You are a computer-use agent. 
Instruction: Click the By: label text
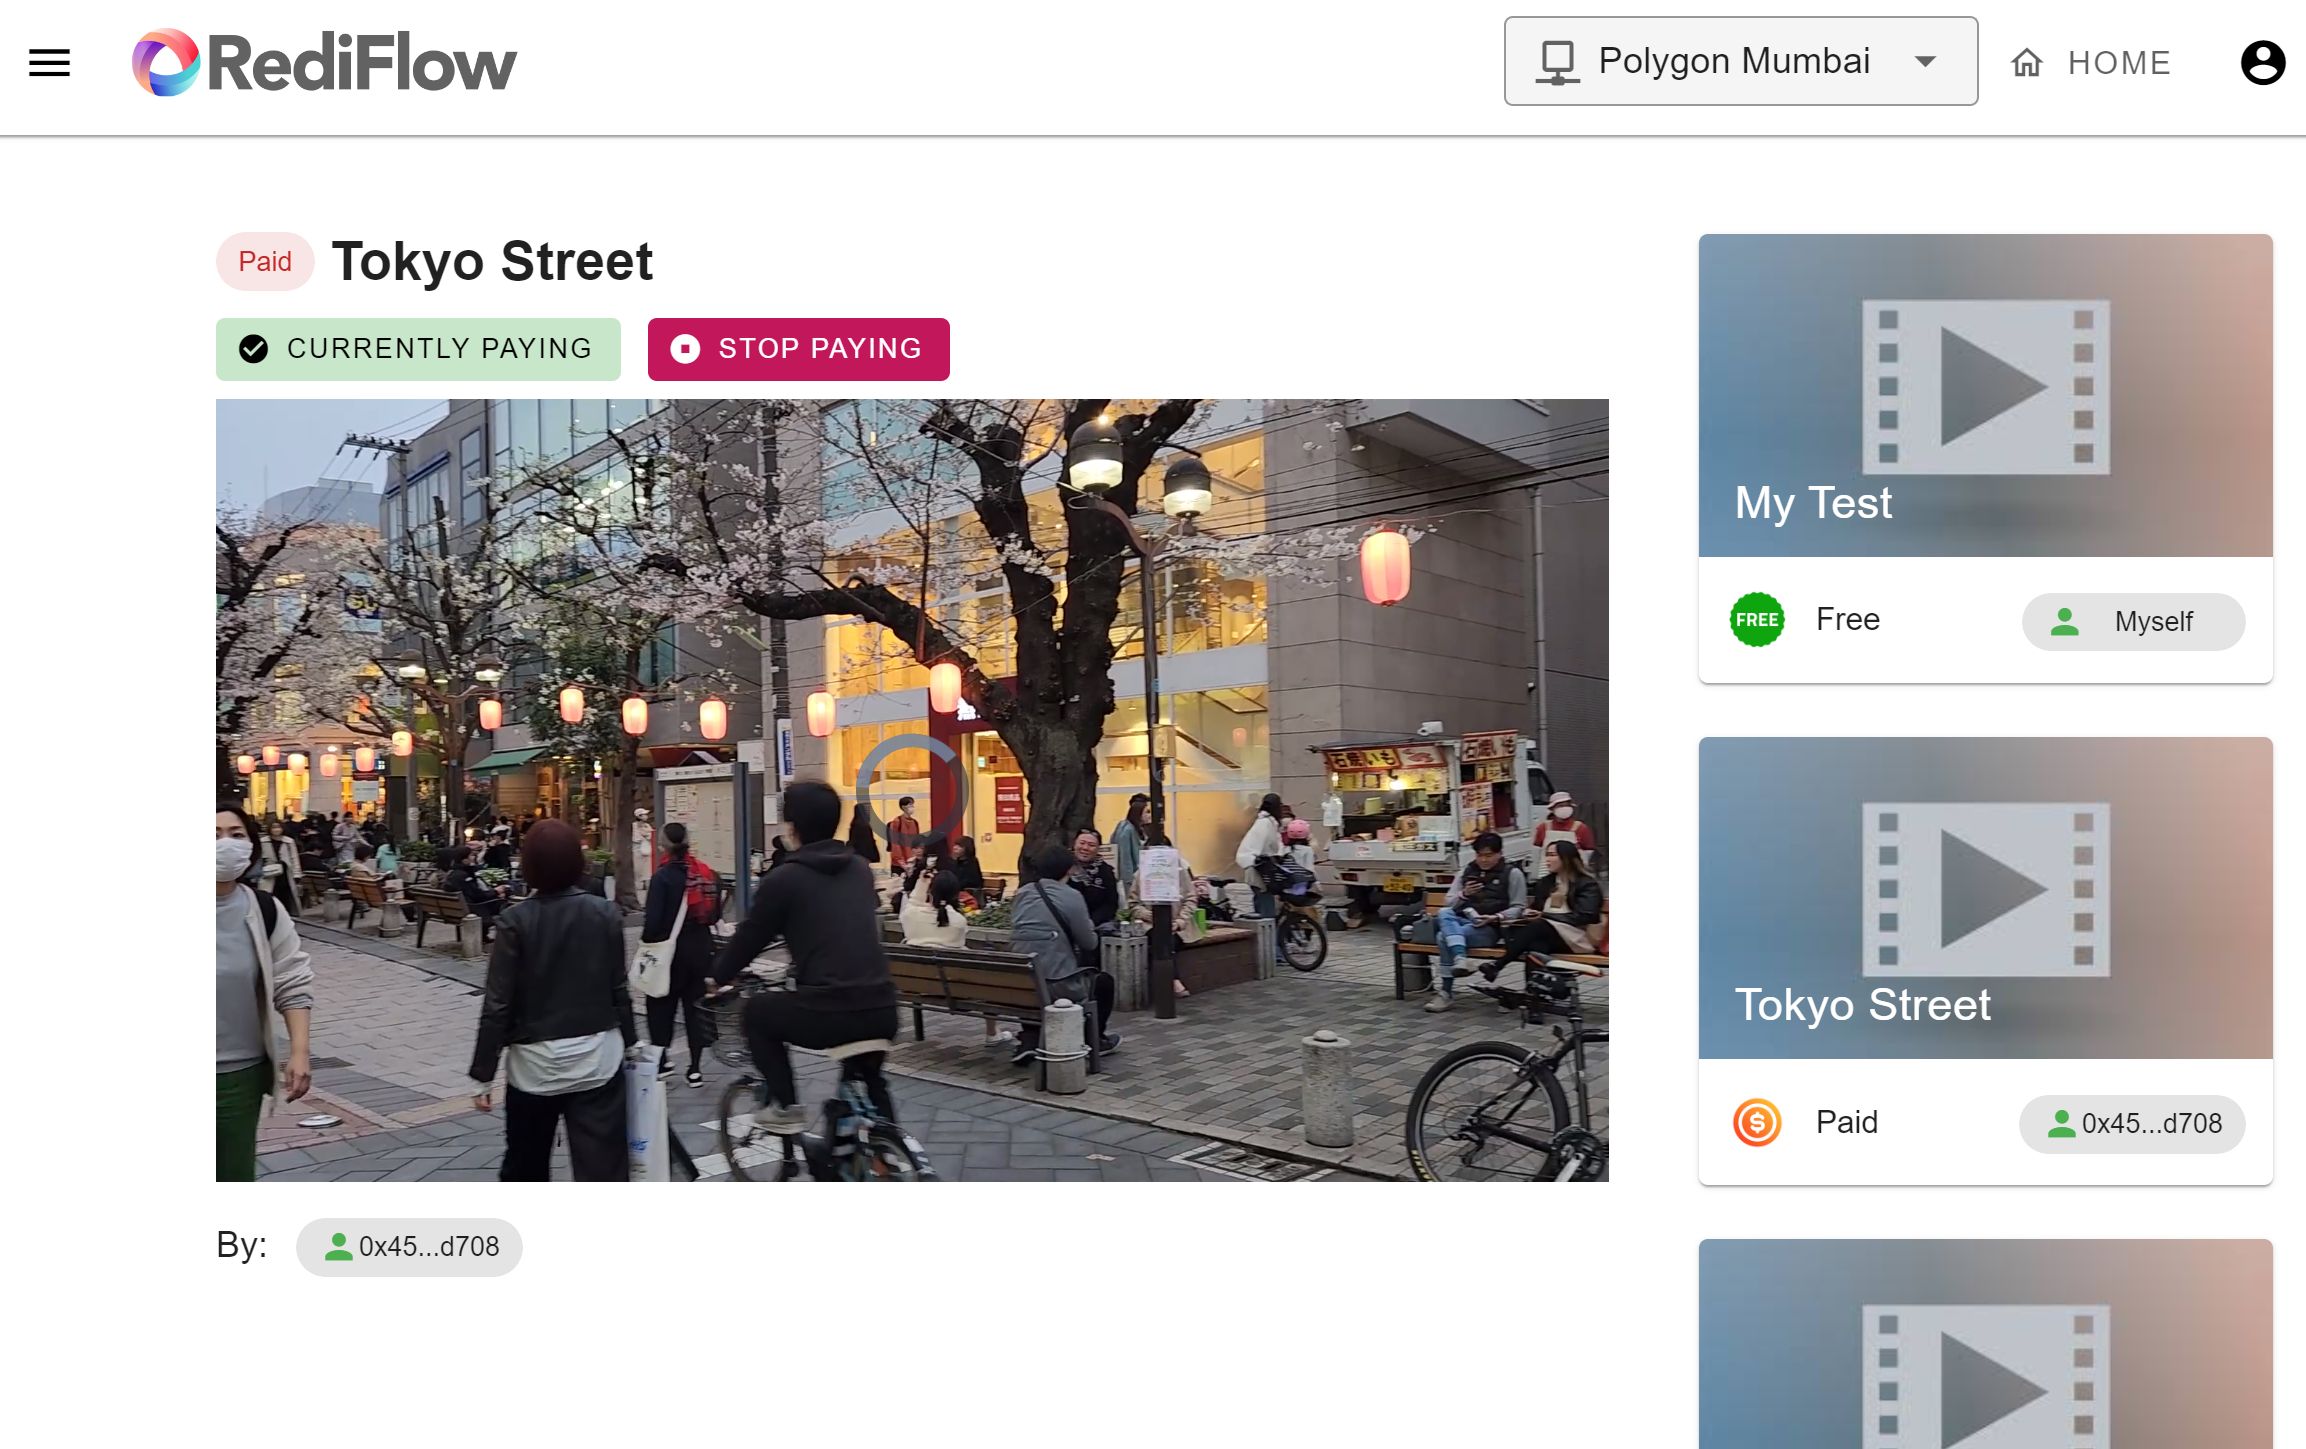pyautogui.click(x=242, y=1245)
